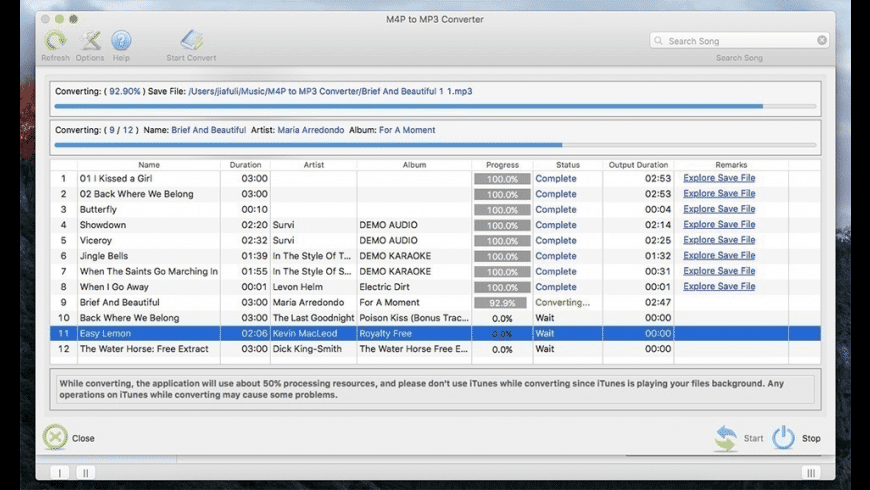Screen dimensions: 870x490
Task: Open Explore Save File for Showdown
Action: [x=719, y=225]
